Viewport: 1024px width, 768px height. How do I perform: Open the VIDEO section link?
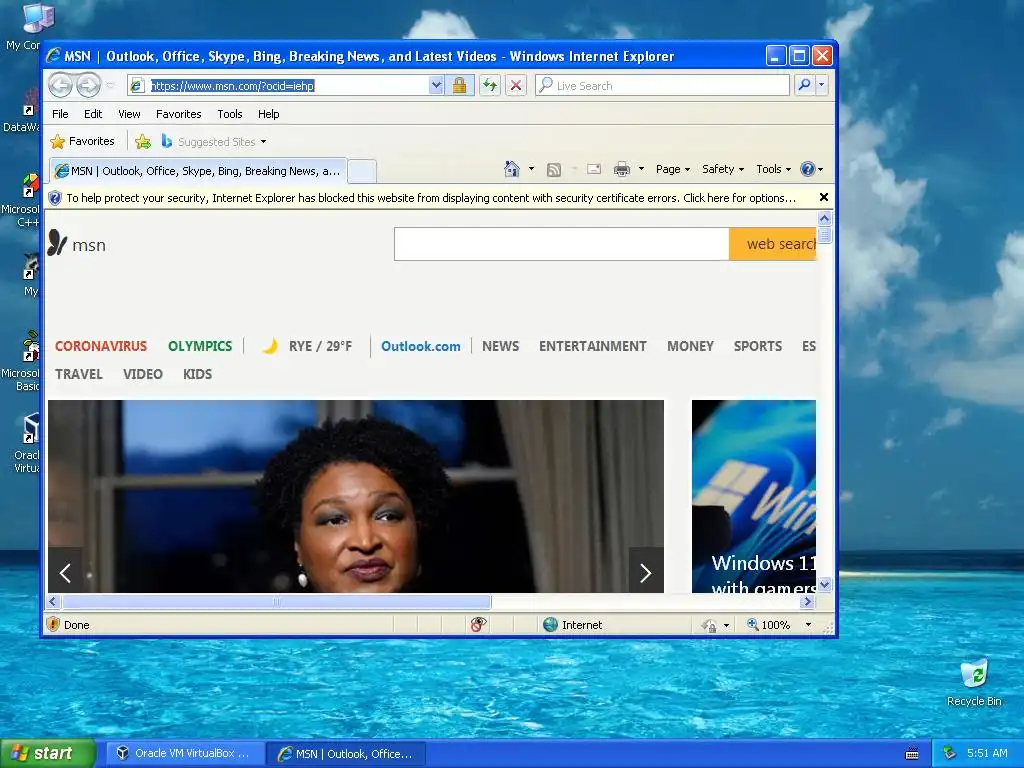click(143, 374)
